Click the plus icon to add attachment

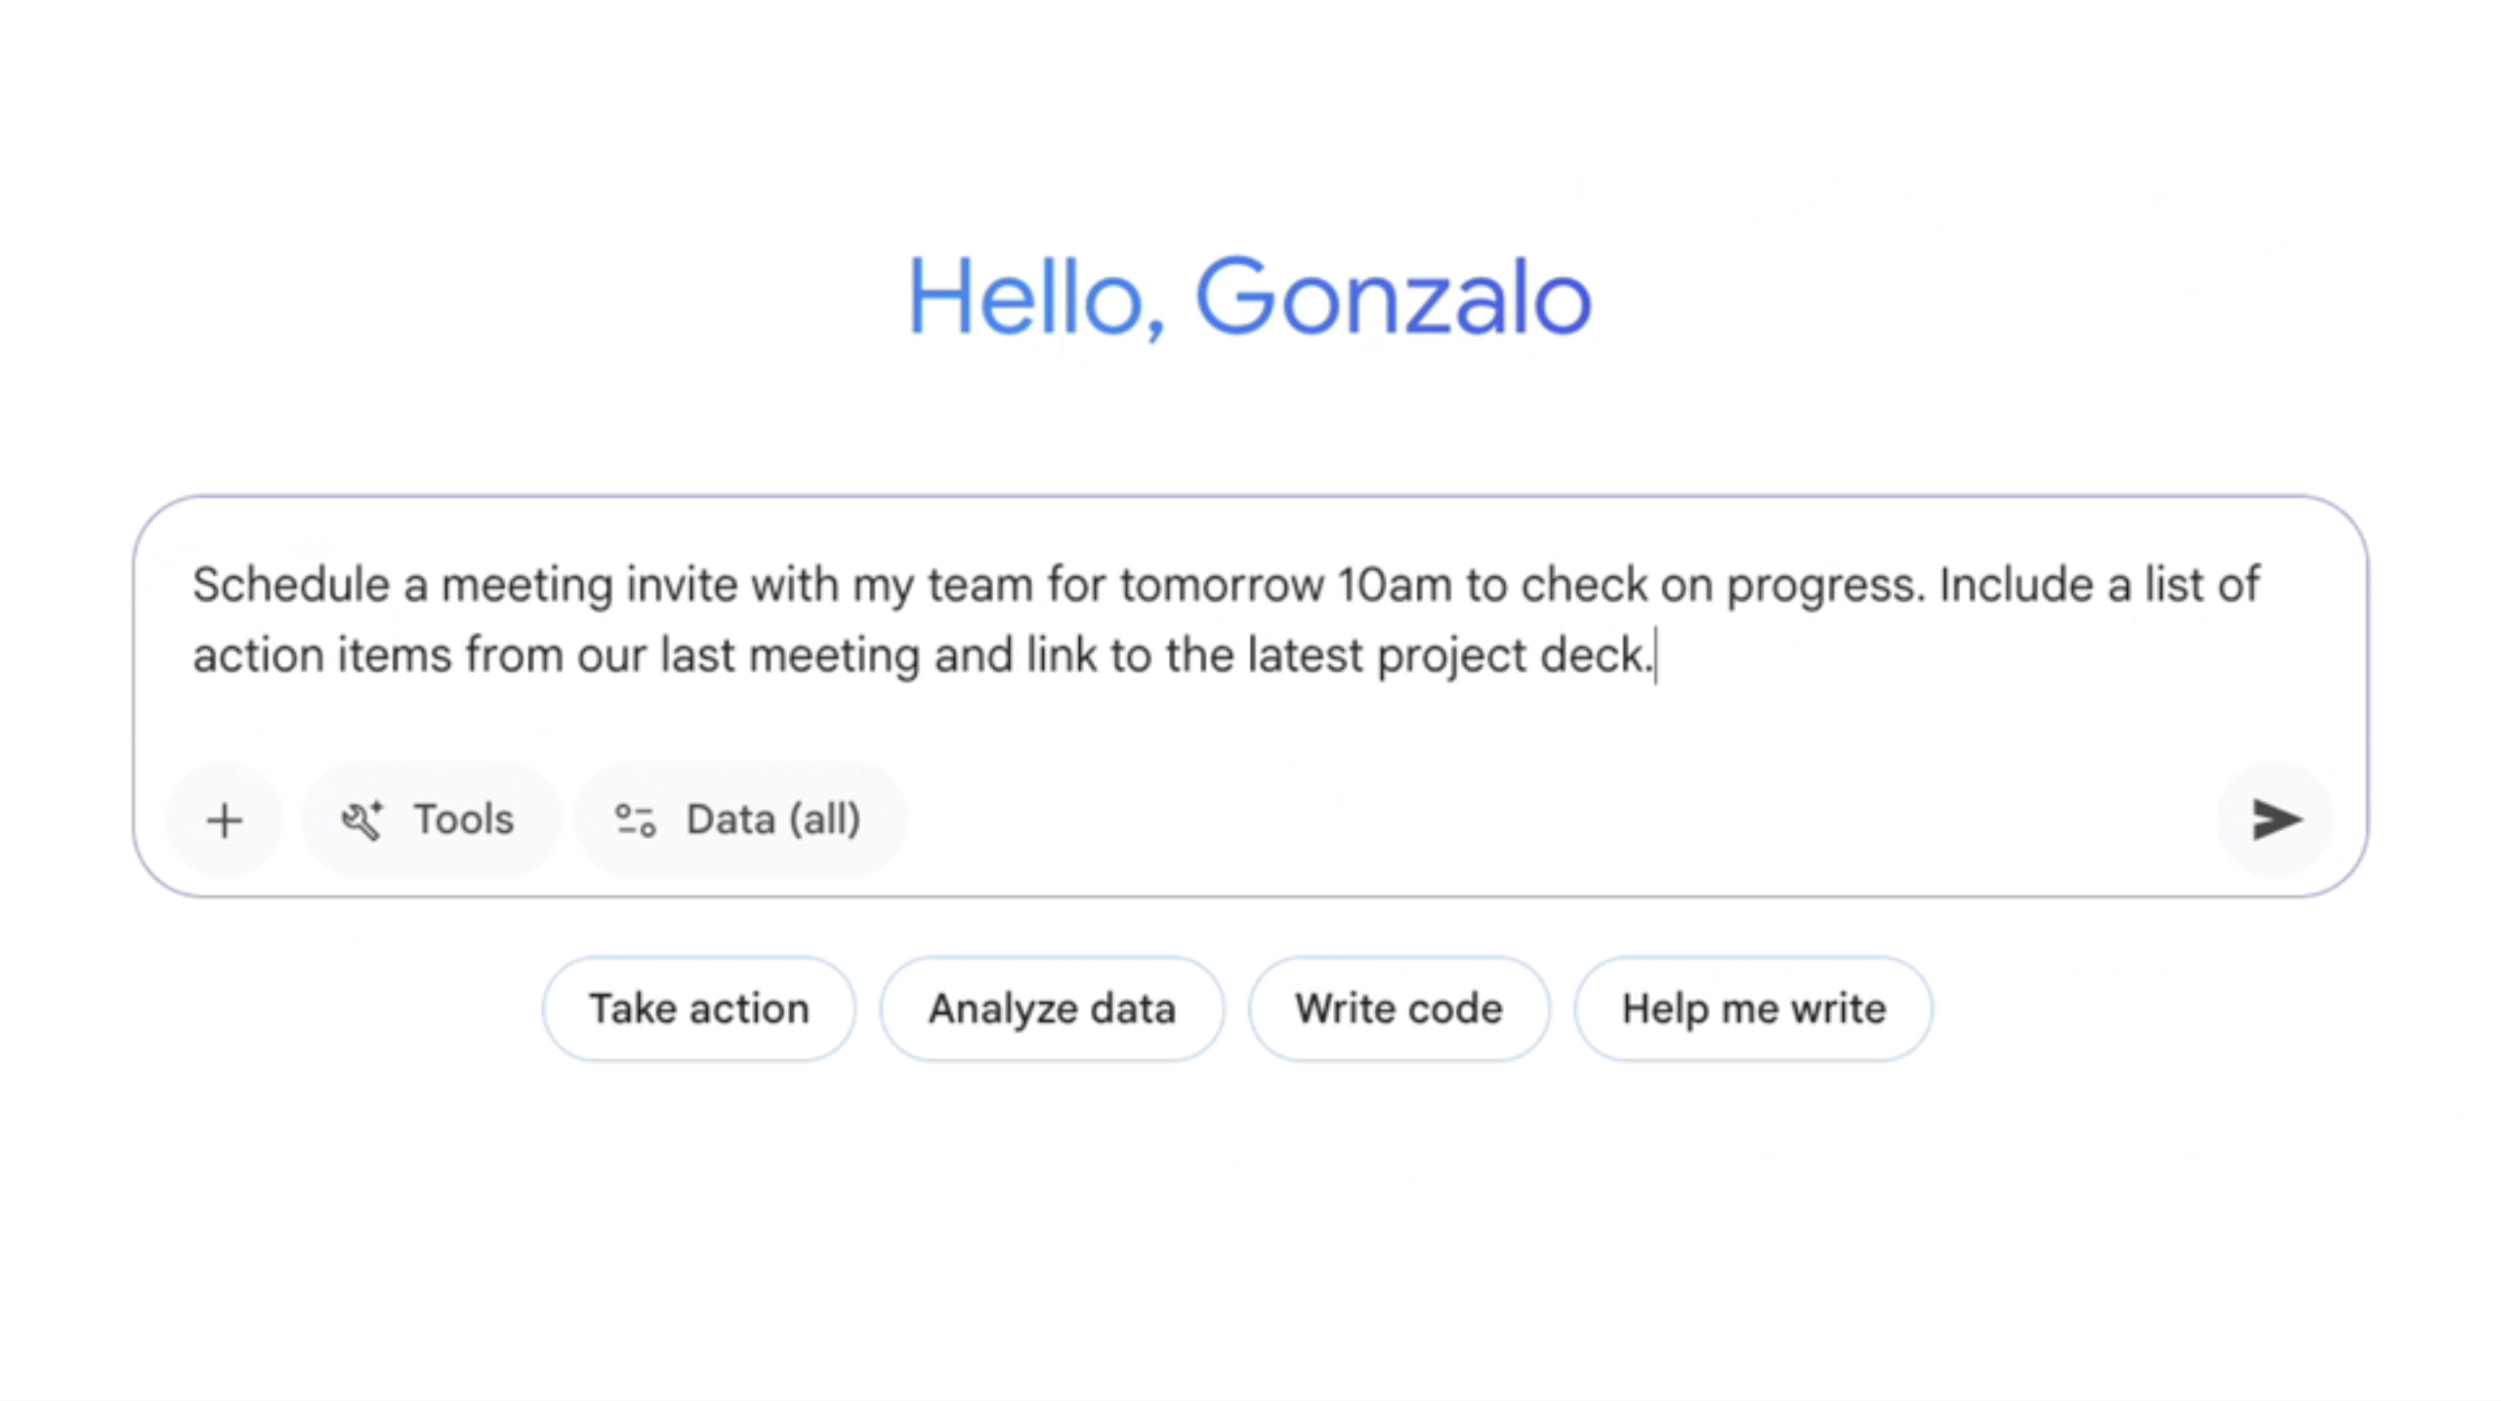coord(225,821)
